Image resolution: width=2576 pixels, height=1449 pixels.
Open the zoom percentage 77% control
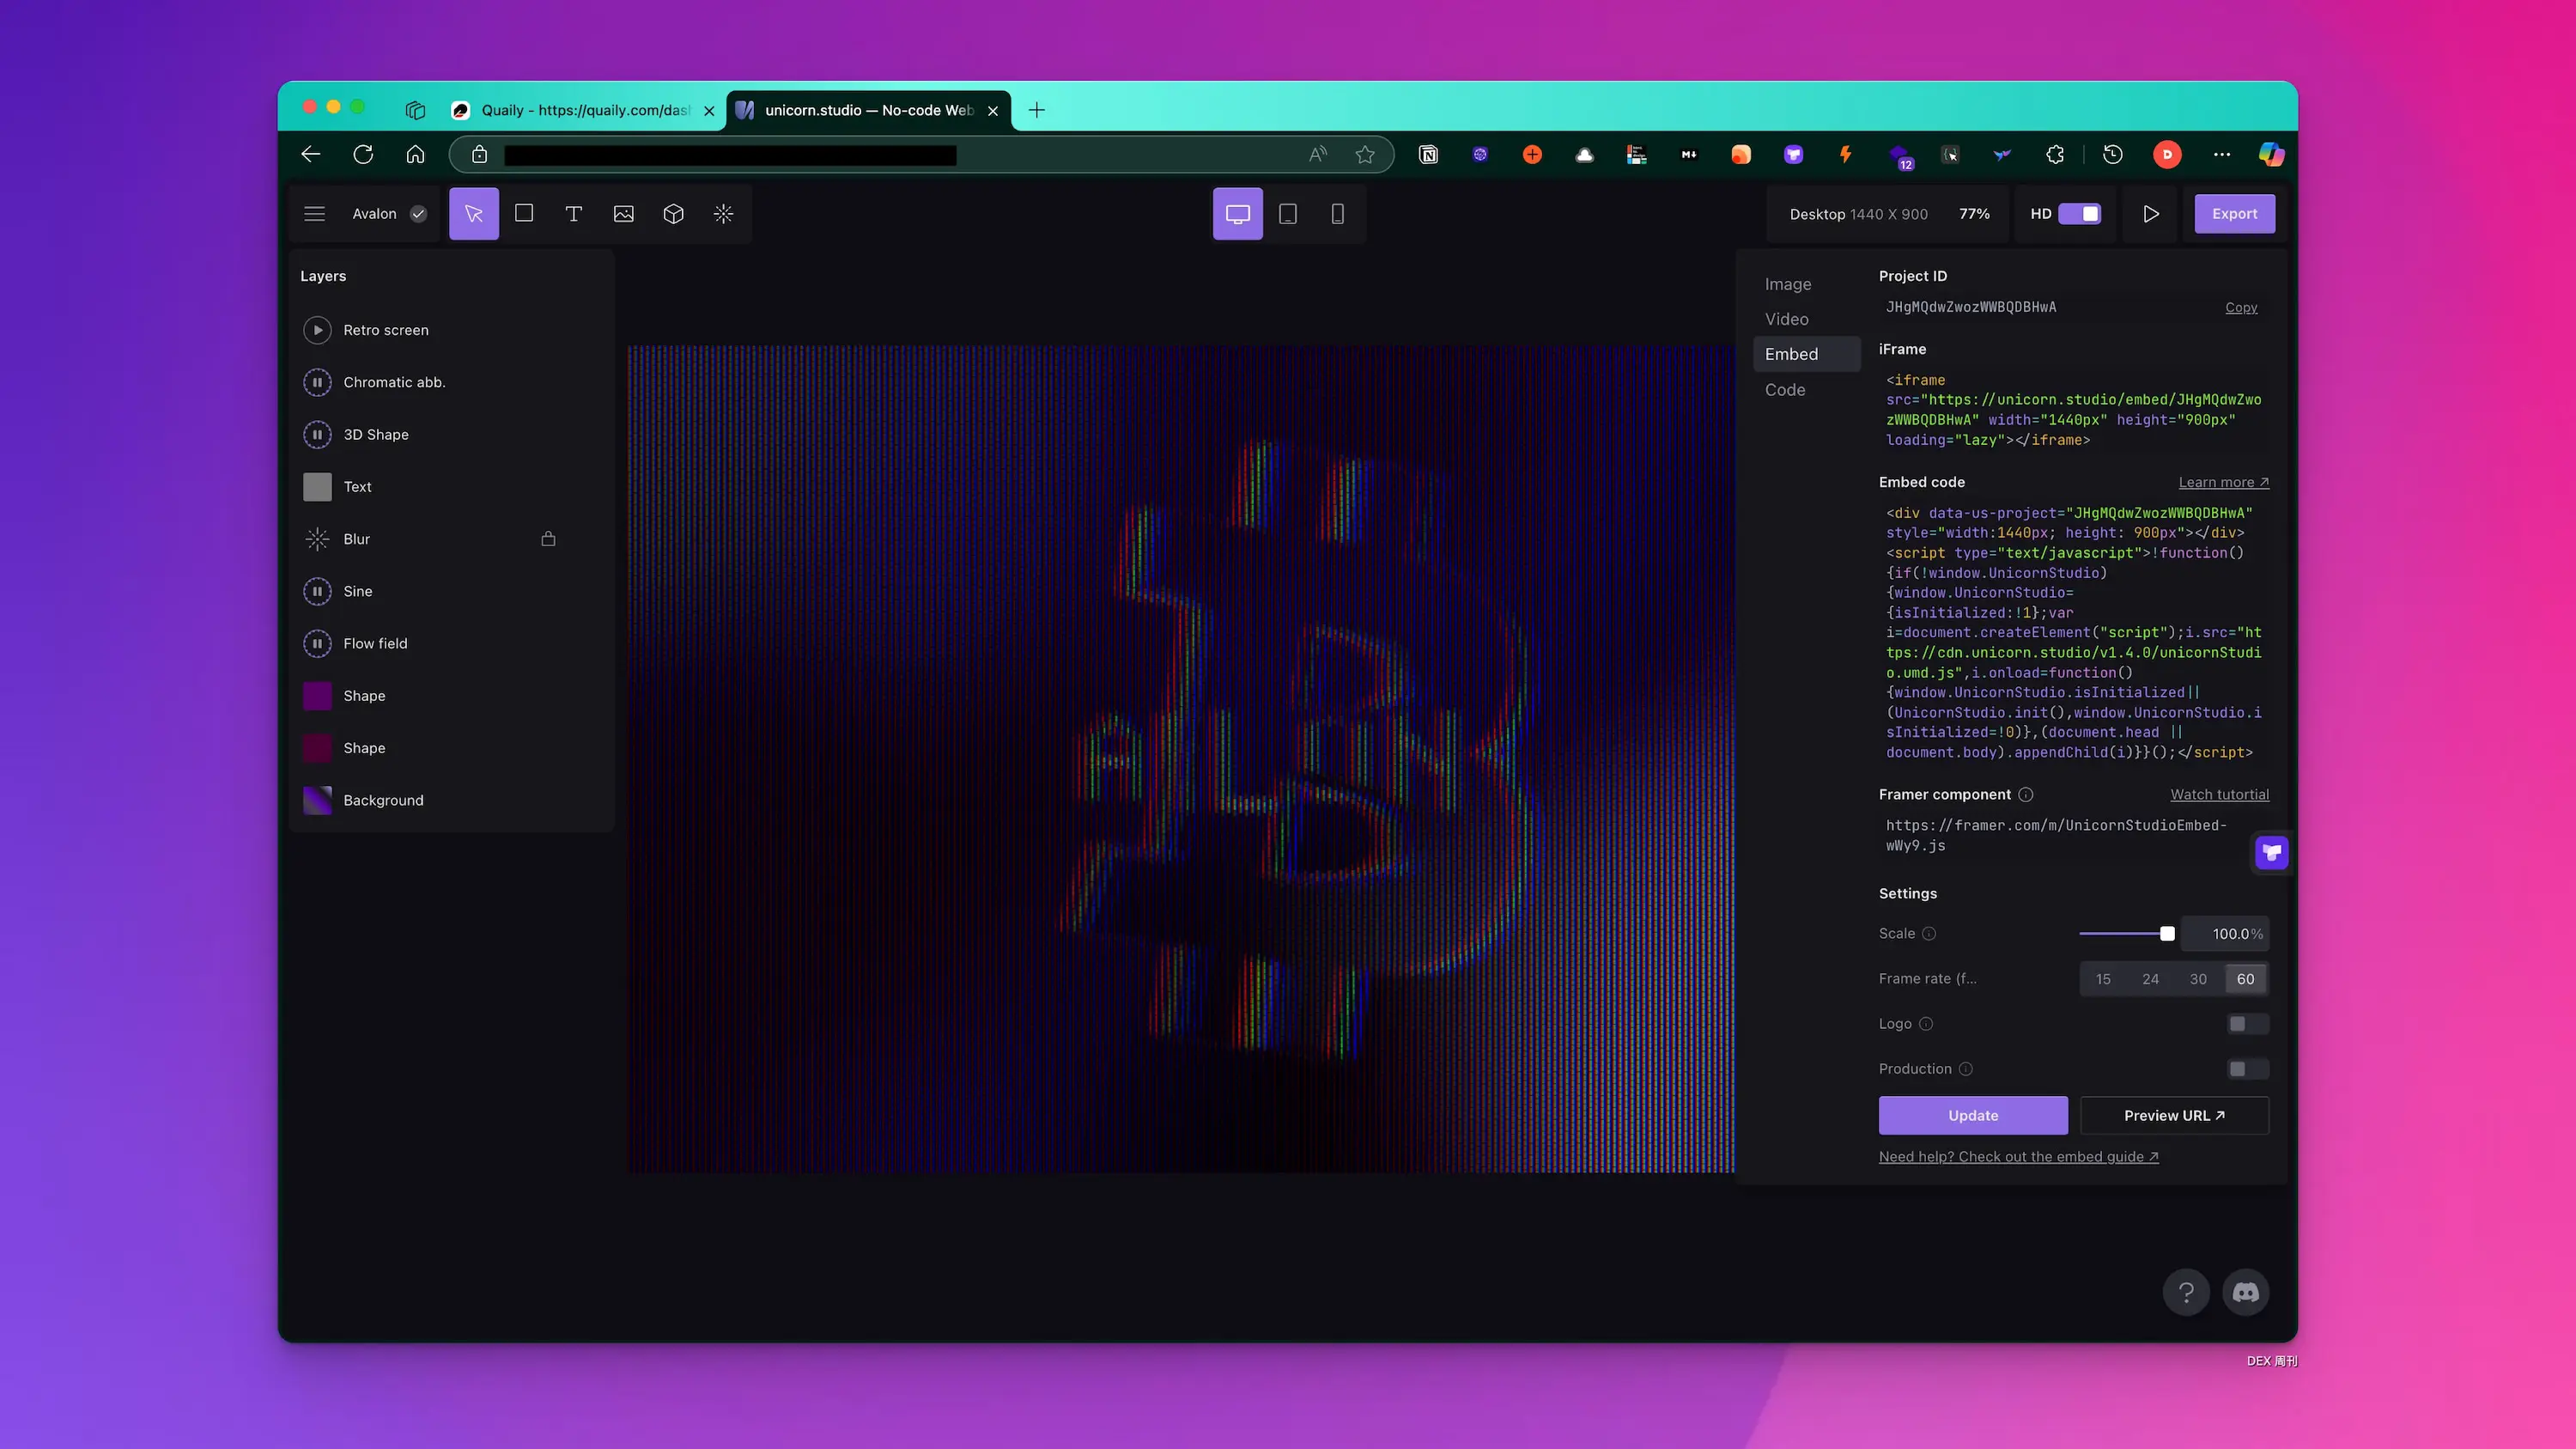pyautogui.click(x=1974, y=214)
